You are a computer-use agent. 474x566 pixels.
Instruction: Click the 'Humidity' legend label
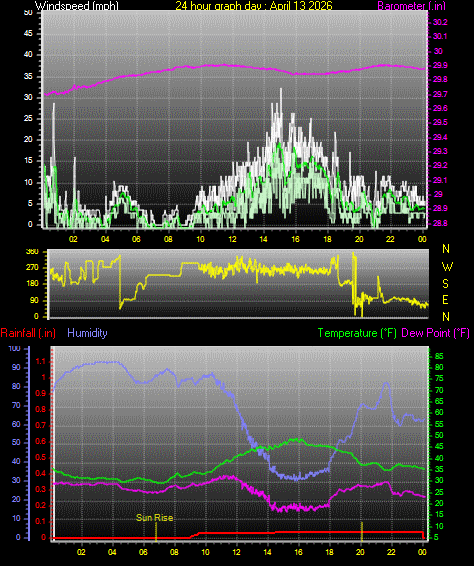(x=87, y=333)
